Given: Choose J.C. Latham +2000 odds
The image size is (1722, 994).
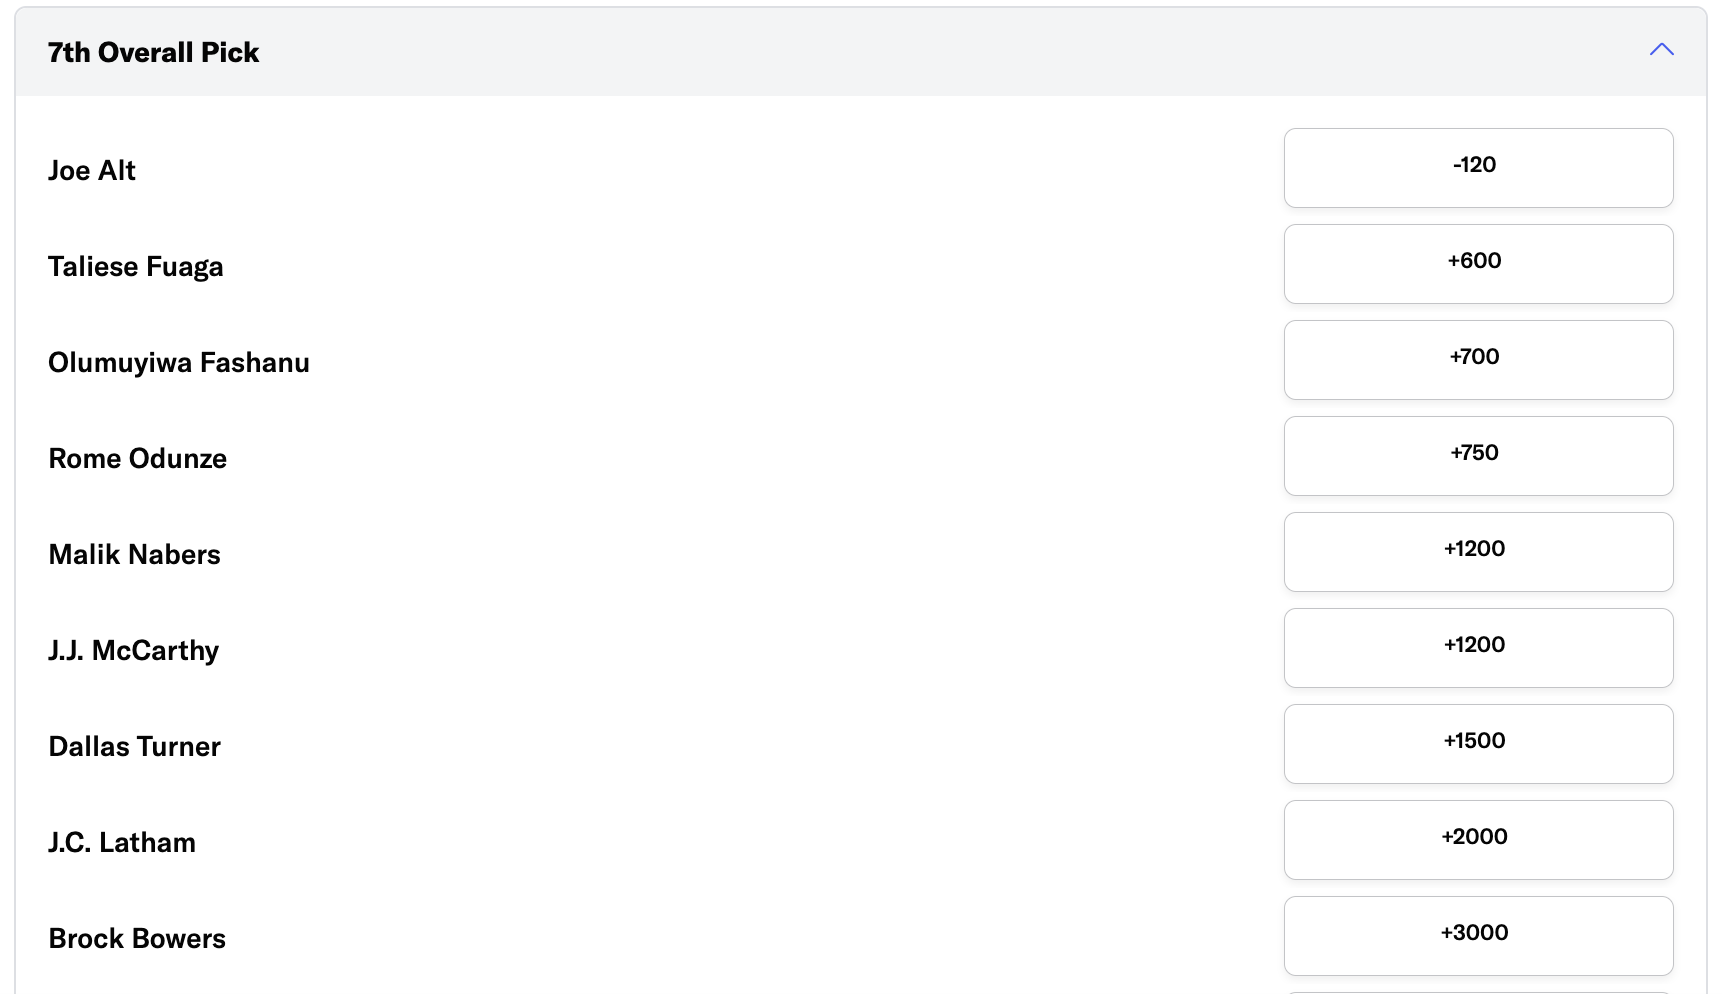Looking at the screenshot, I should tap(1478, 840).
